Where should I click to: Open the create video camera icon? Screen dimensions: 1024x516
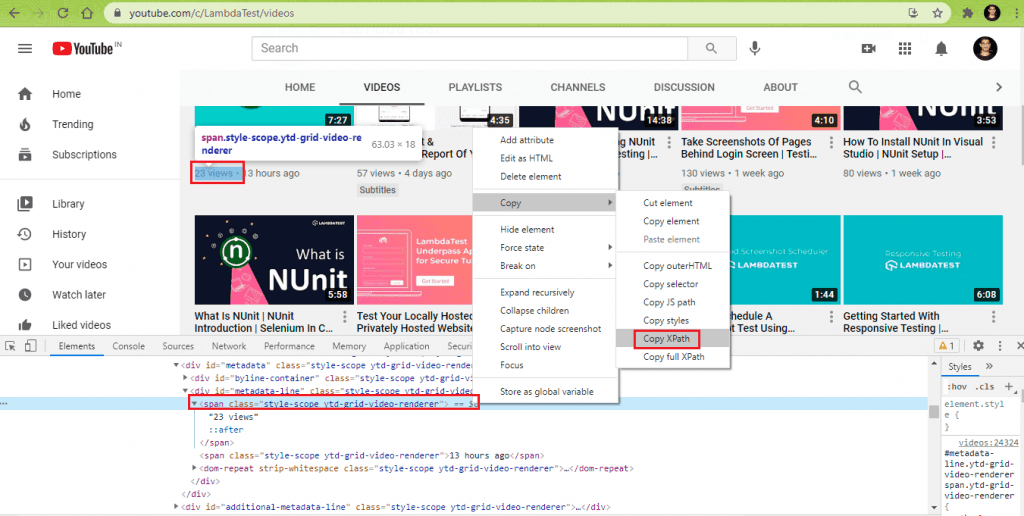click(868, 48)
